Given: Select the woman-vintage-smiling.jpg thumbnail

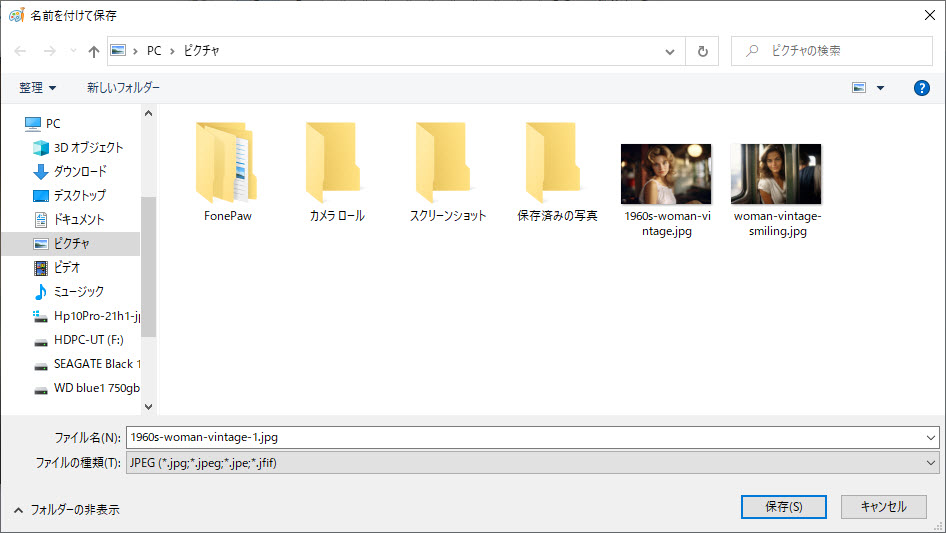Looking at the screenshot, I should [x=776, y=174].
